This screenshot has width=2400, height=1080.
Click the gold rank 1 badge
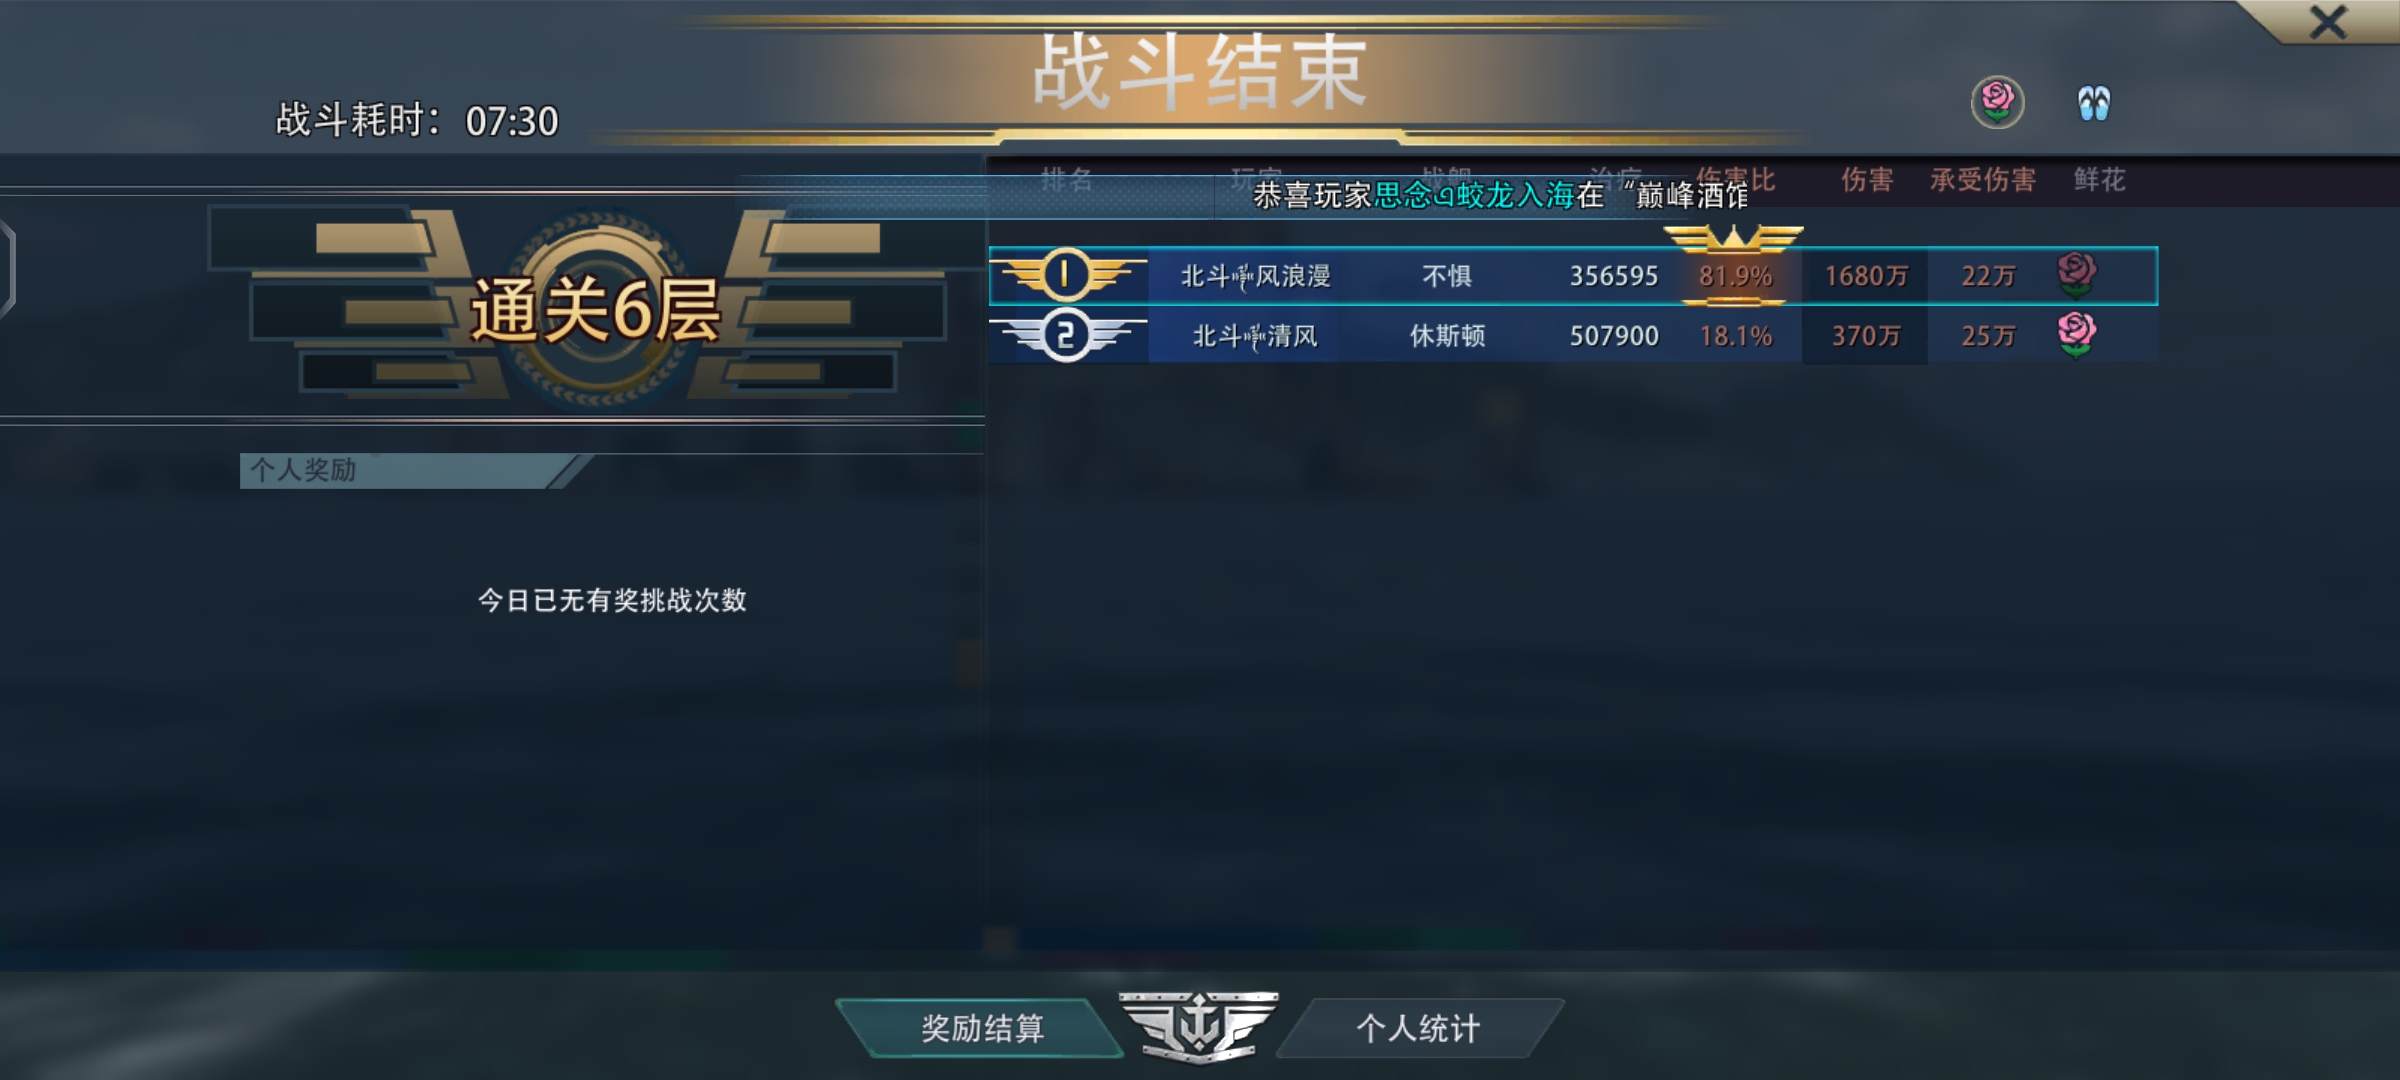tap(1066, 275)
